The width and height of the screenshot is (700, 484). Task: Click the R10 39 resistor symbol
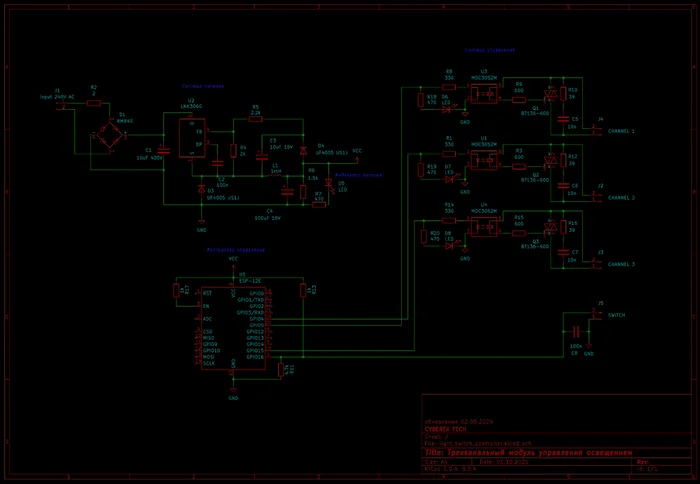pos(563,94)
